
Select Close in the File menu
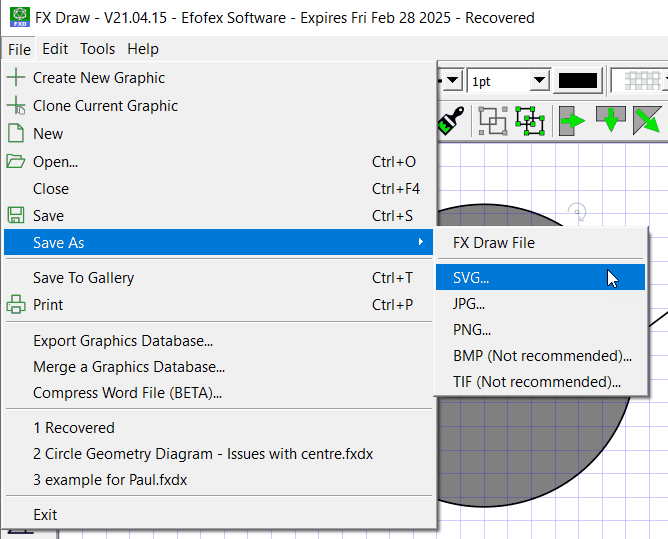pos(218,189)
